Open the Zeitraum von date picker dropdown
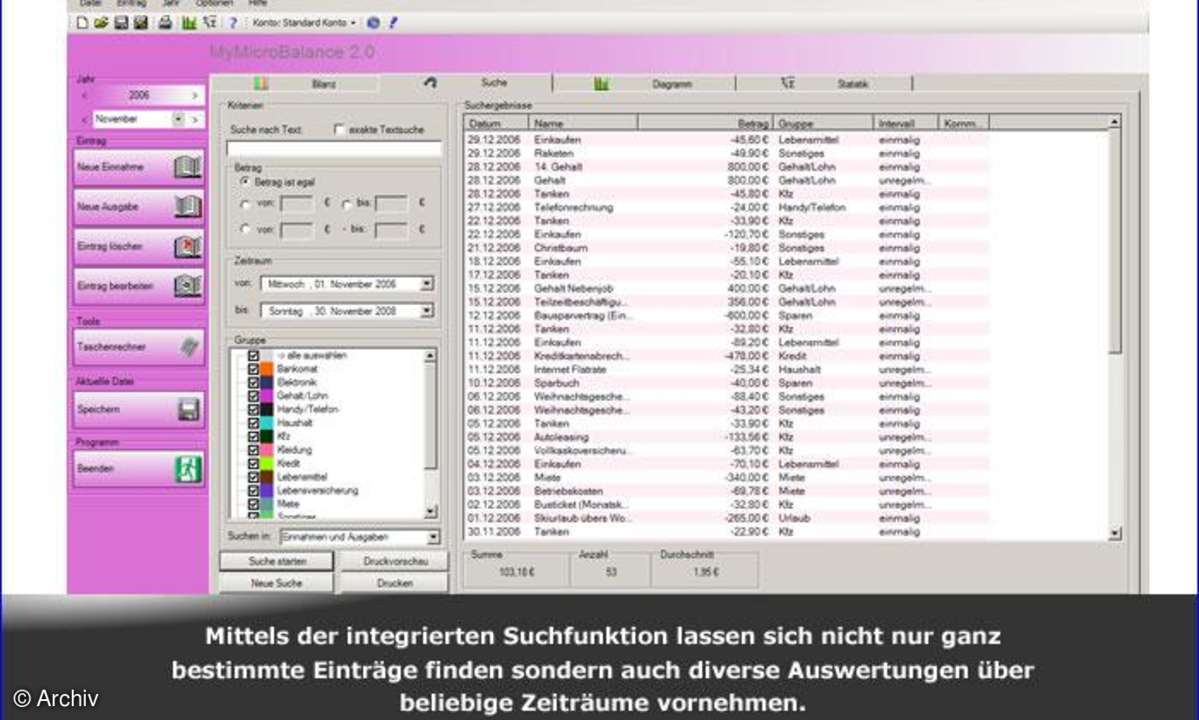The height and width of the screenshot is (720, 1199). coord(427,284)
